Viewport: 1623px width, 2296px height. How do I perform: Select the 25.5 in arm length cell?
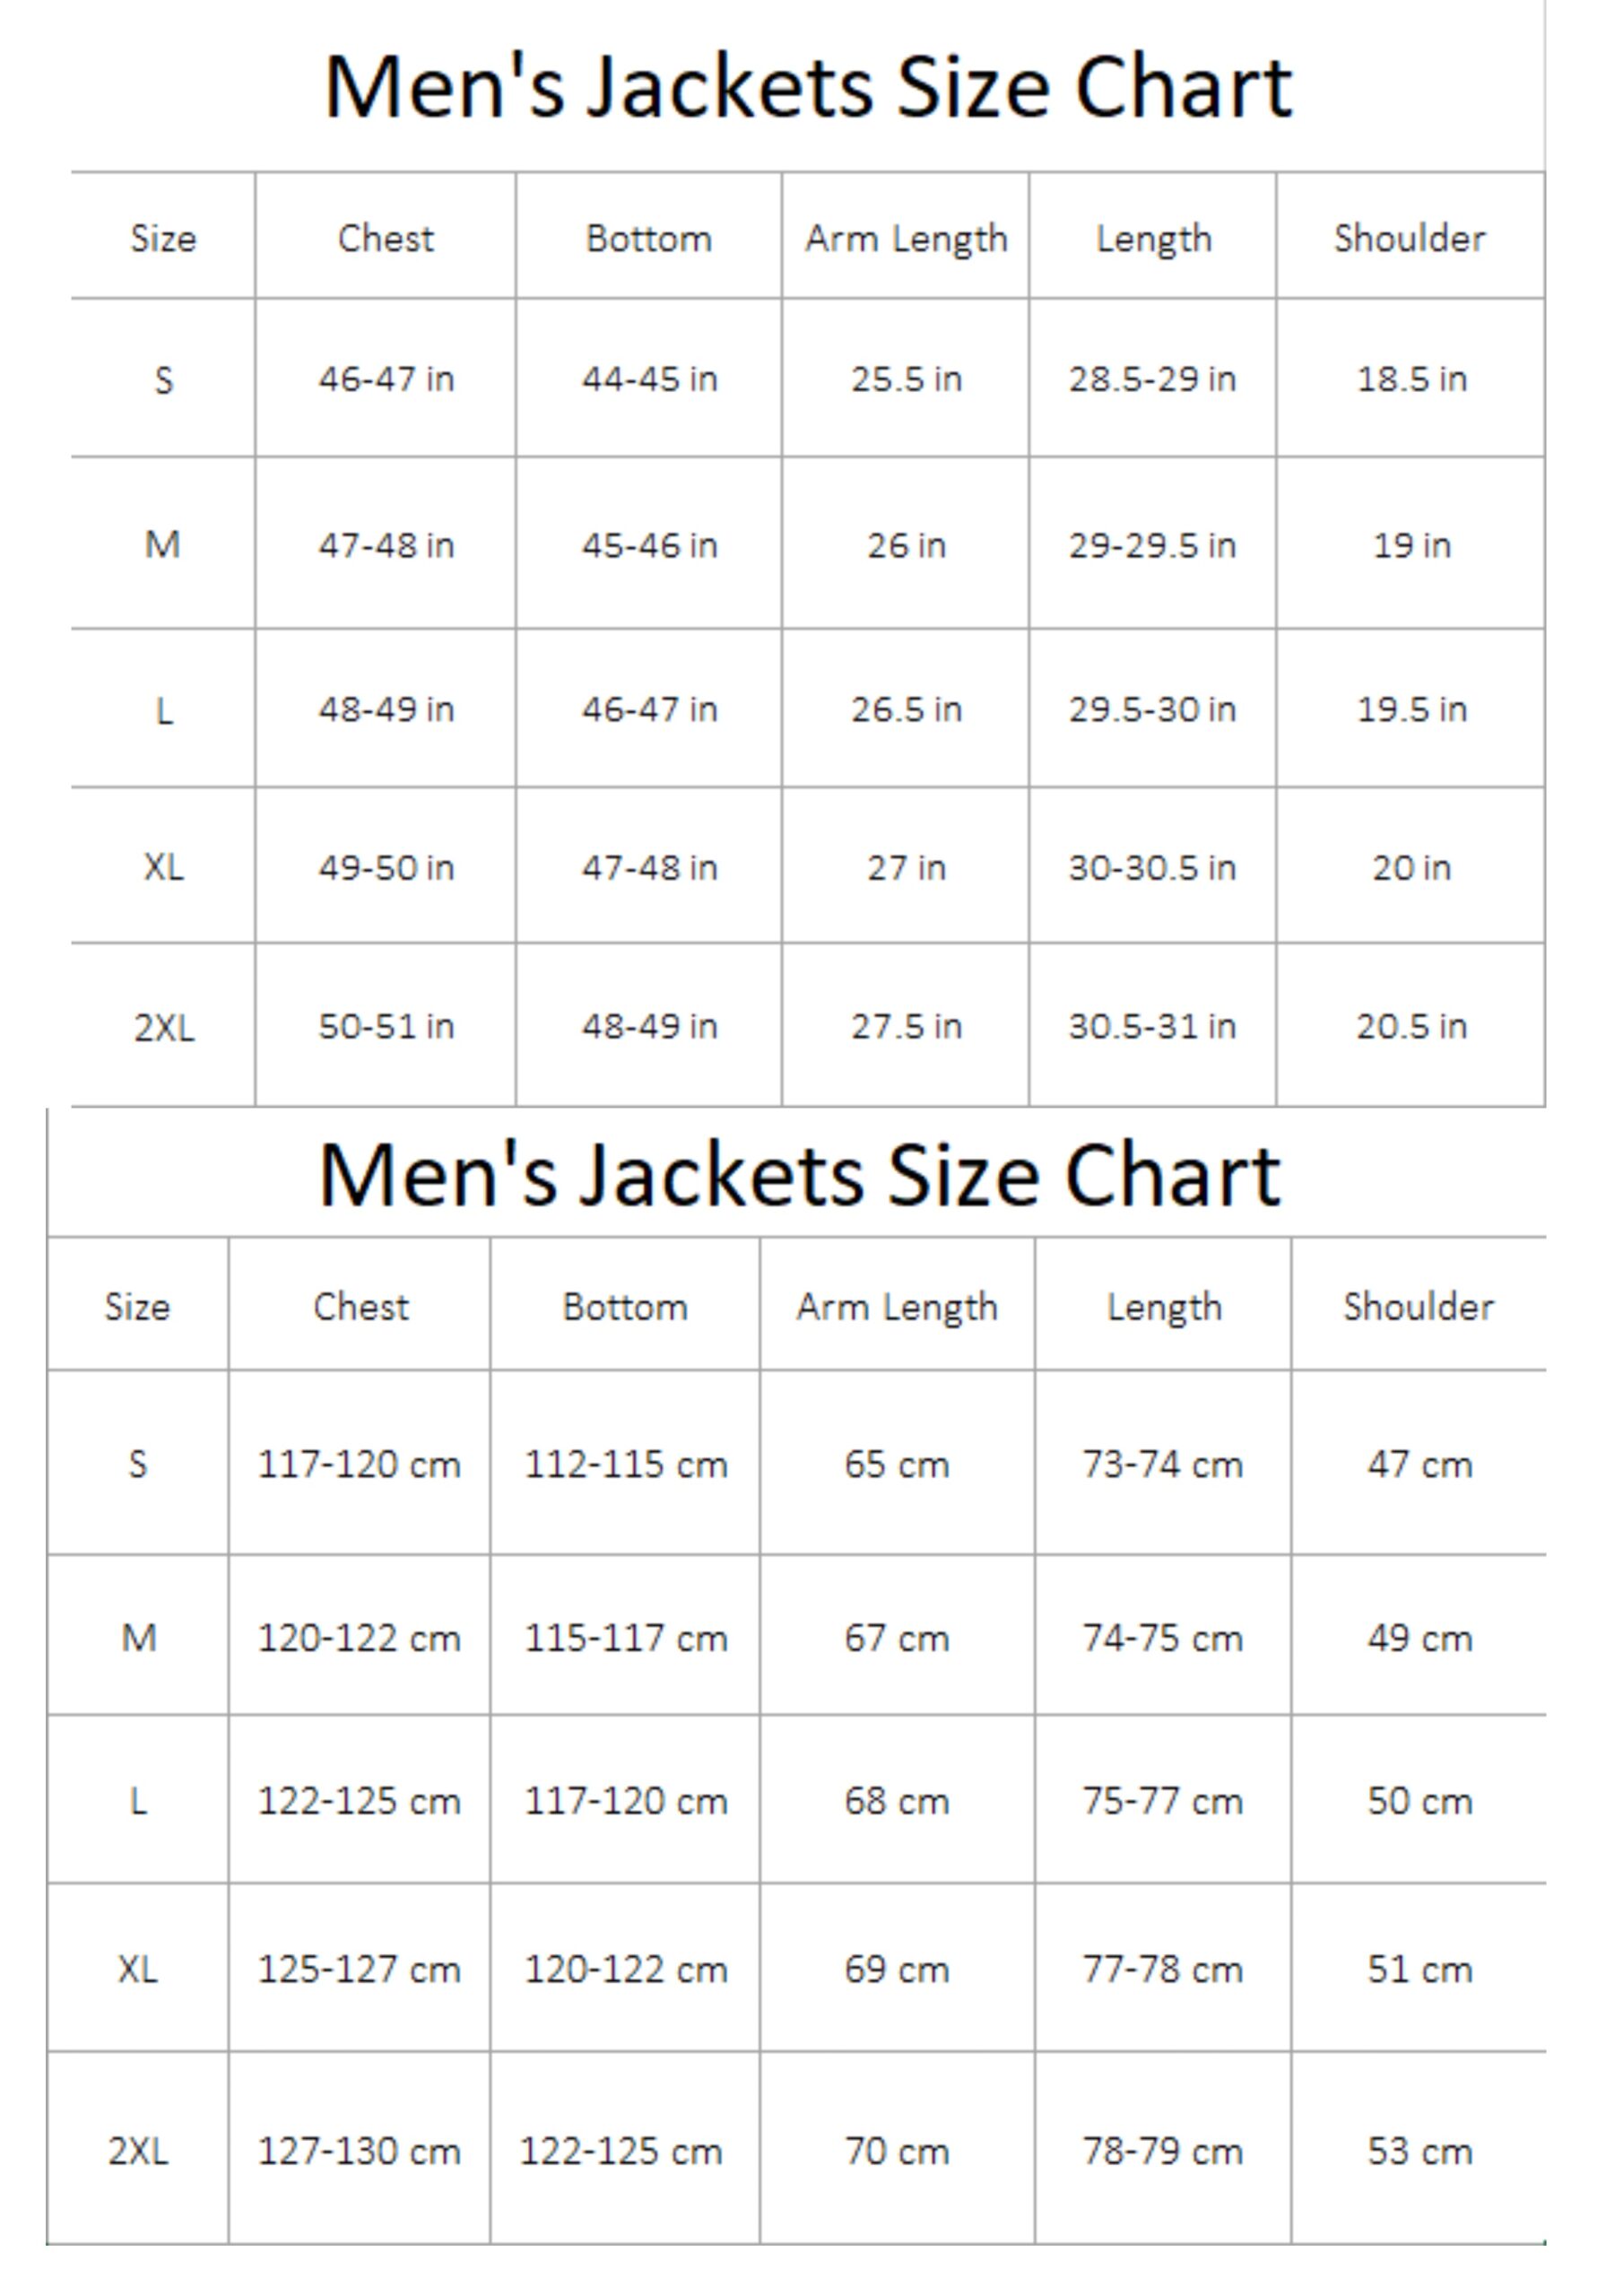click(906, 379)
